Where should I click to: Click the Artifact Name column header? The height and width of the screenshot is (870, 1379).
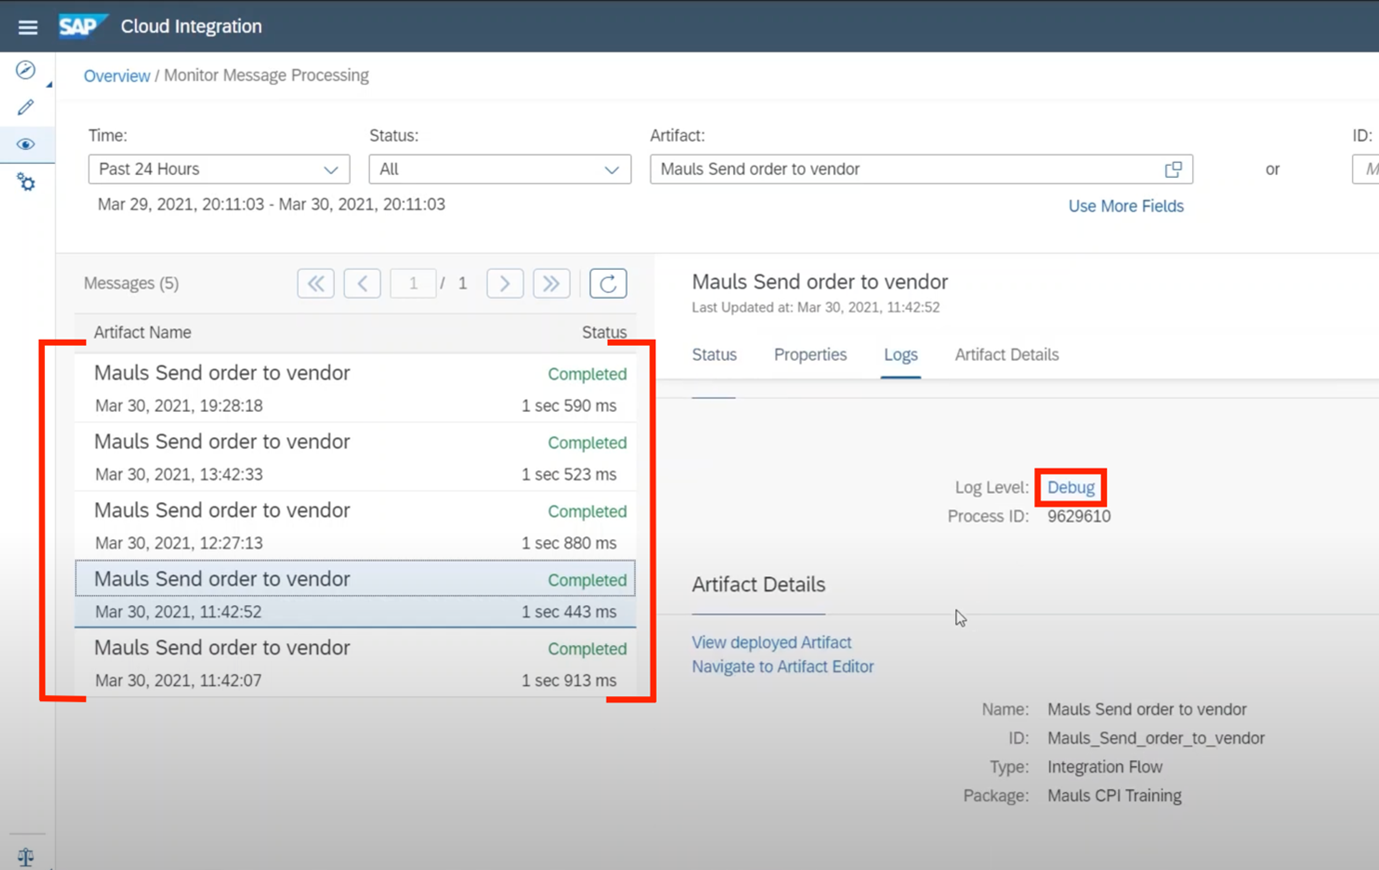pyautogui.click(x=142, y=333)
